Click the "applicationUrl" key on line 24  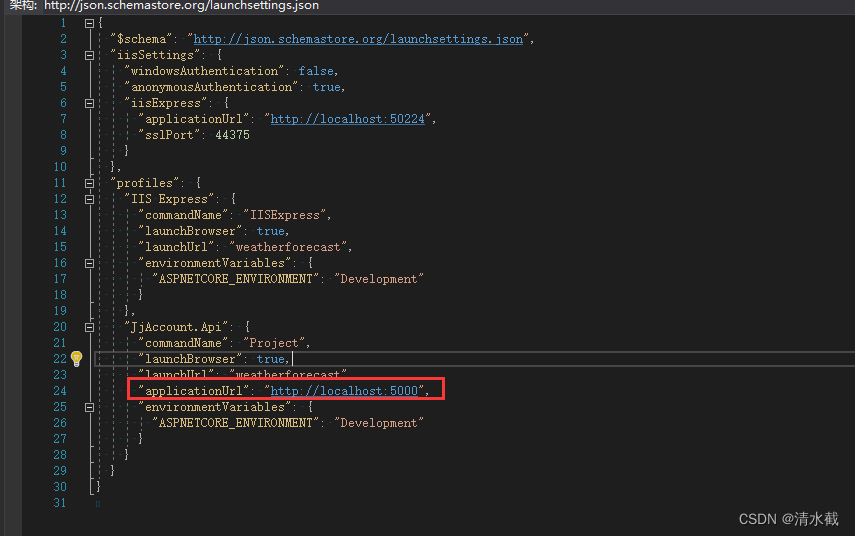point(194,391)
